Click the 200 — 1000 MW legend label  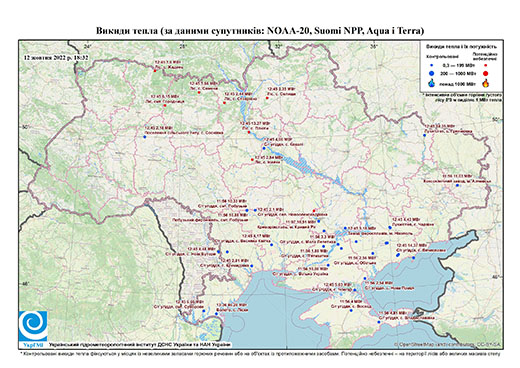click(x=457, y=74)
